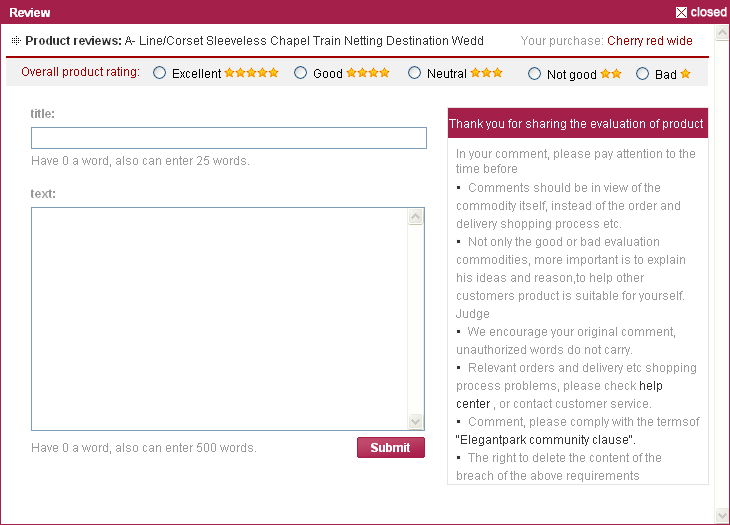Click the 'Review' dialog title
The height and width of the screenshot is (525, 730).
coord(30,13)
